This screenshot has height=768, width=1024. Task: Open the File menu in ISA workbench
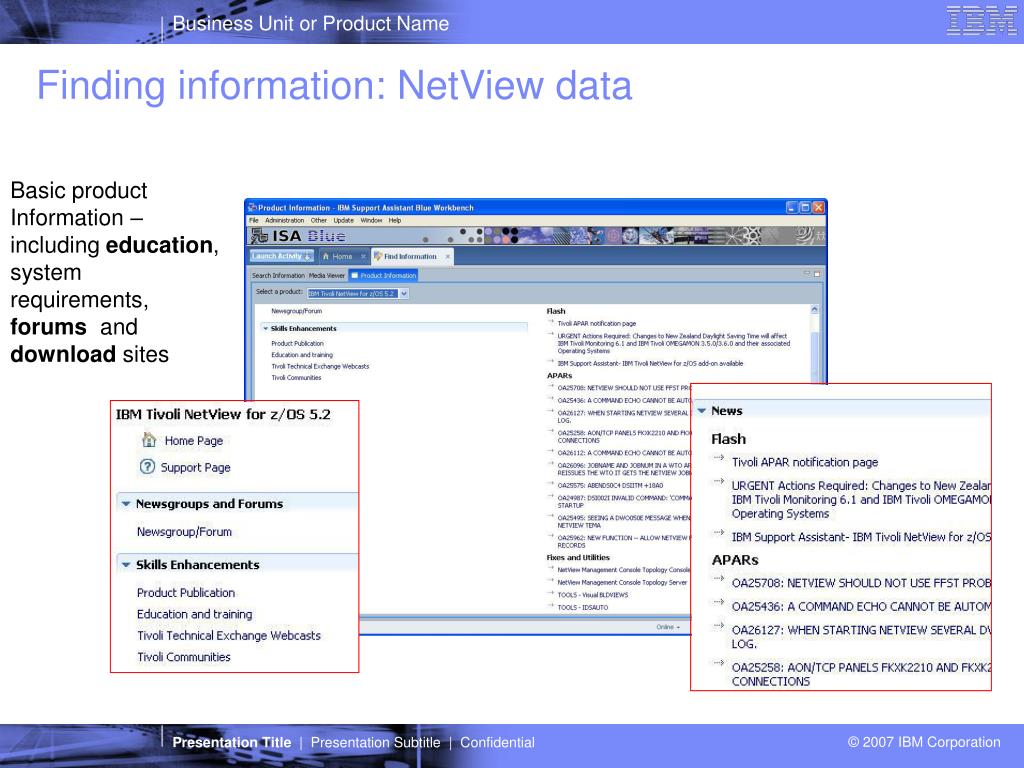(x=253, y=221)
